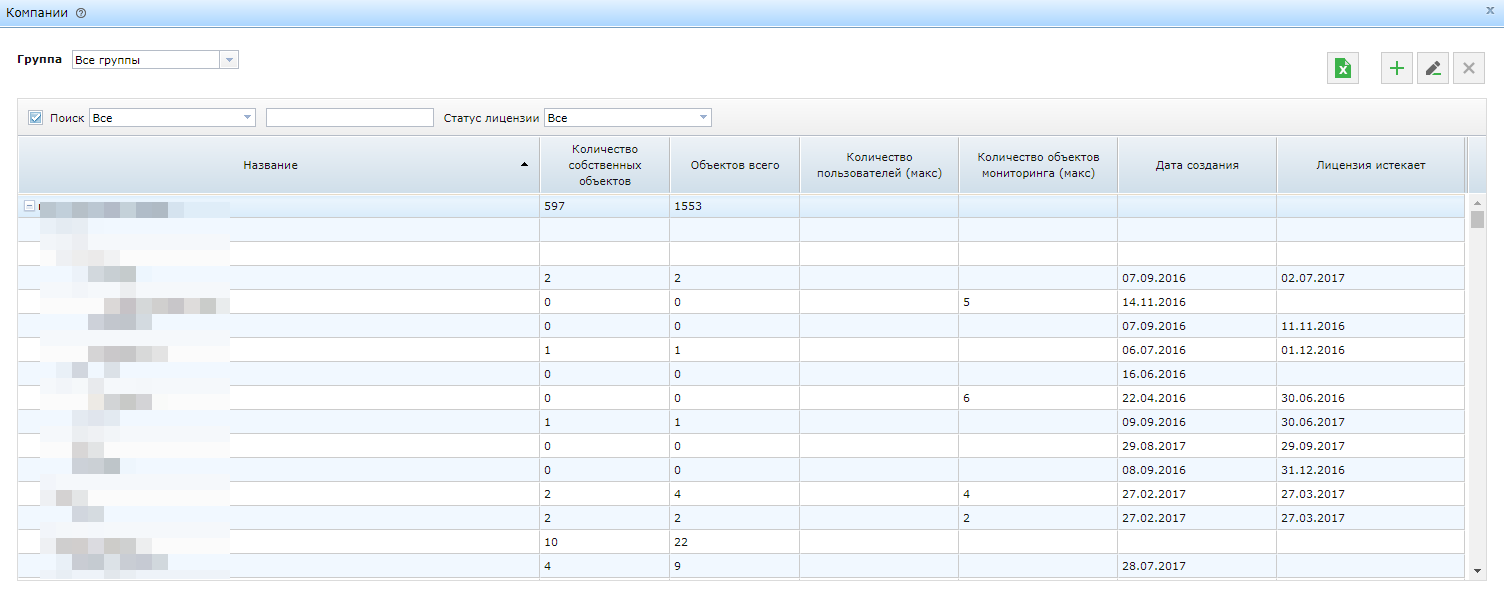Export the companies list to Excel

click(1343, 68)
